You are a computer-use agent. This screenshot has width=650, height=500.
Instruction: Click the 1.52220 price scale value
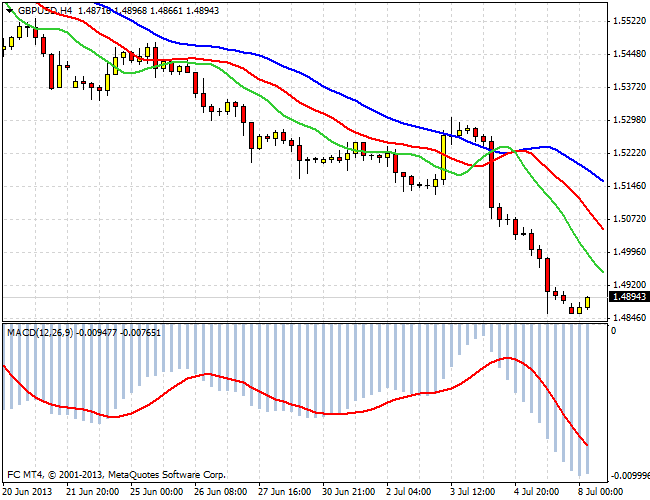pos(629,153)
